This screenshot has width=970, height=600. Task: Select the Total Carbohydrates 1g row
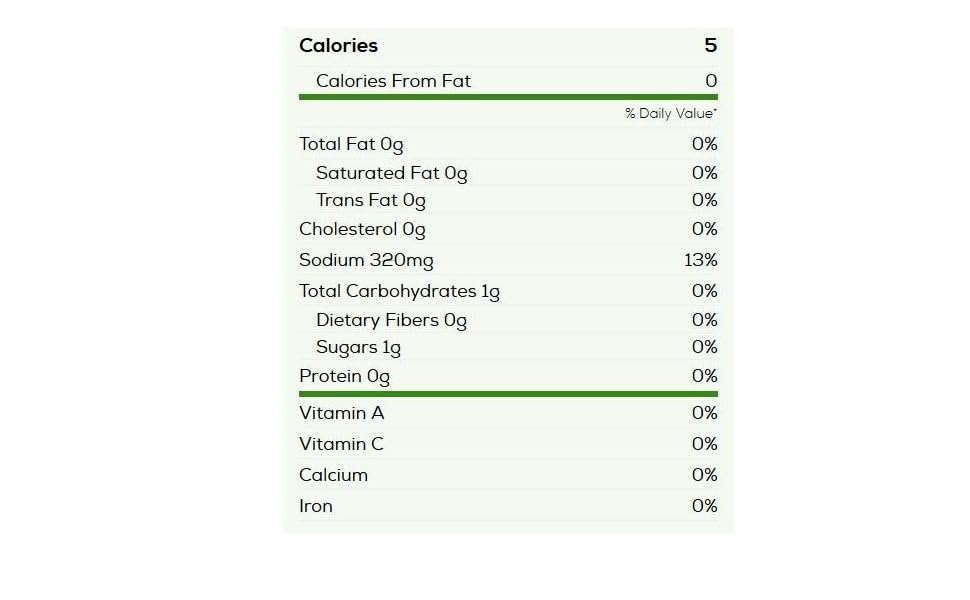coord(509,291)
